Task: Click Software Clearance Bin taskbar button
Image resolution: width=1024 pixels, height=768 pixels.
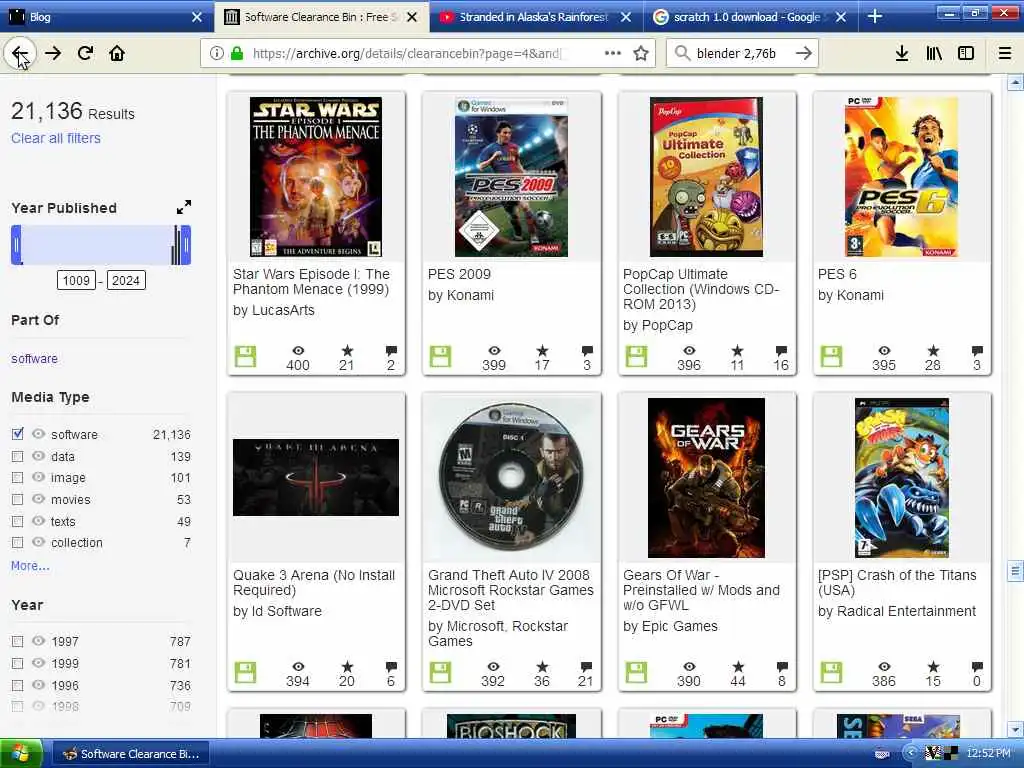Action: coord(131,754)
